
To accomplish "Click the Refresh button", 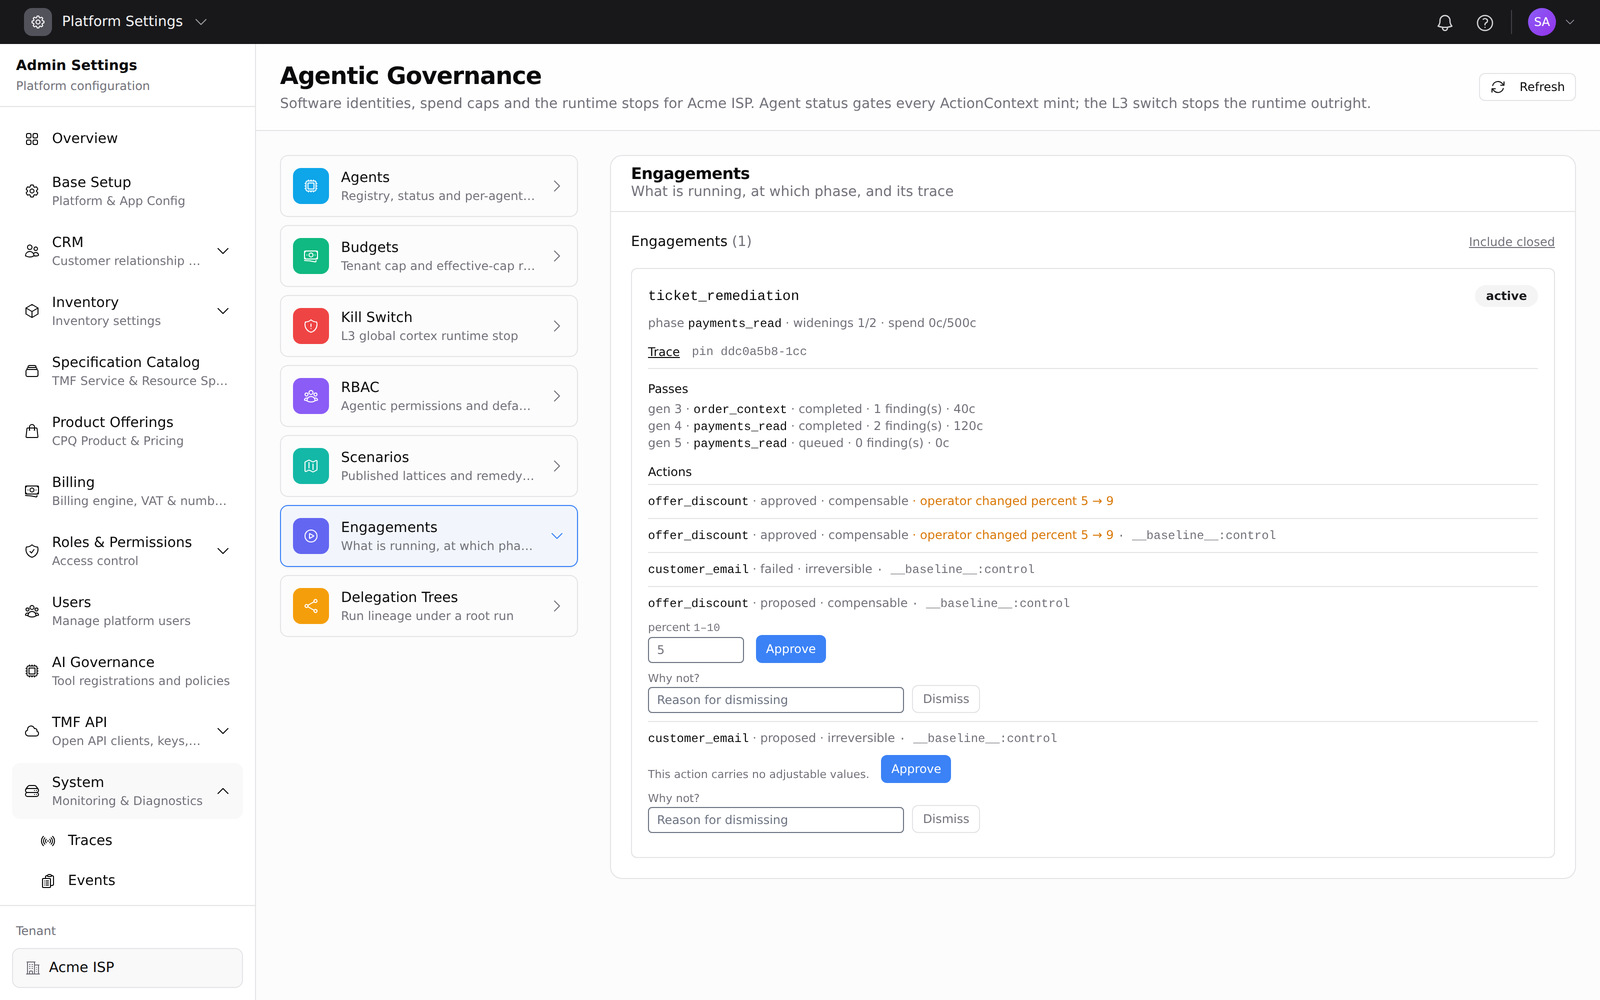I will pos(1527,87).
